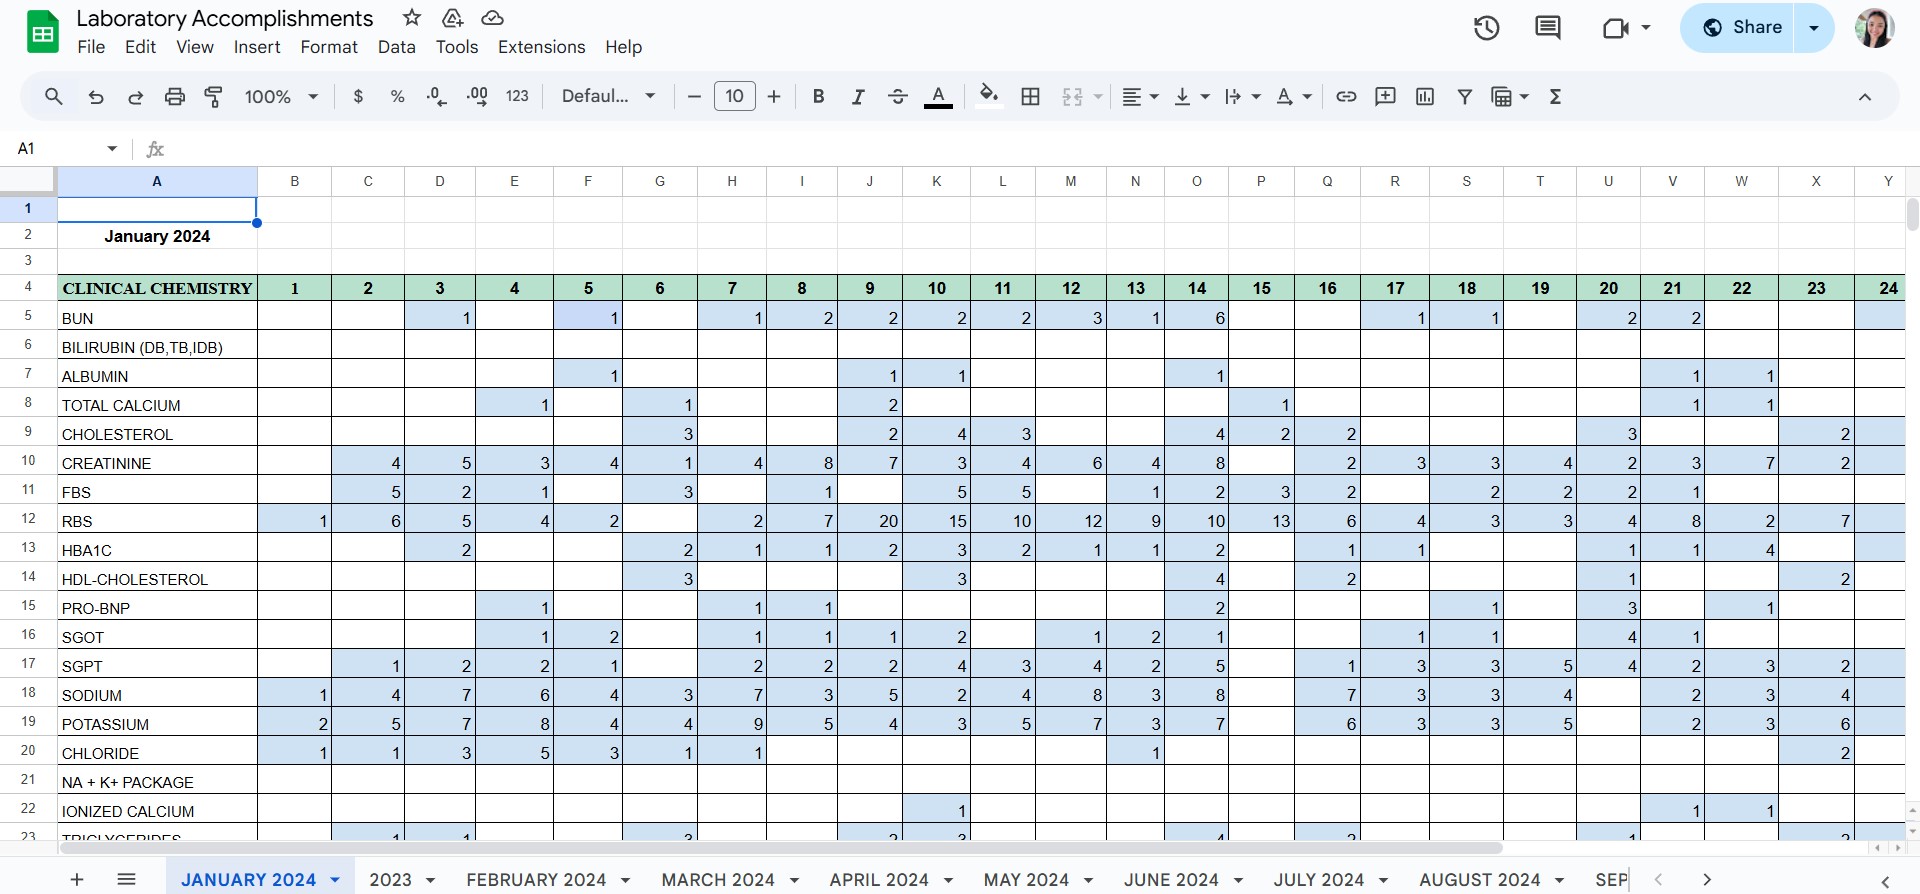Open the Tools menu

click(457, 47)
